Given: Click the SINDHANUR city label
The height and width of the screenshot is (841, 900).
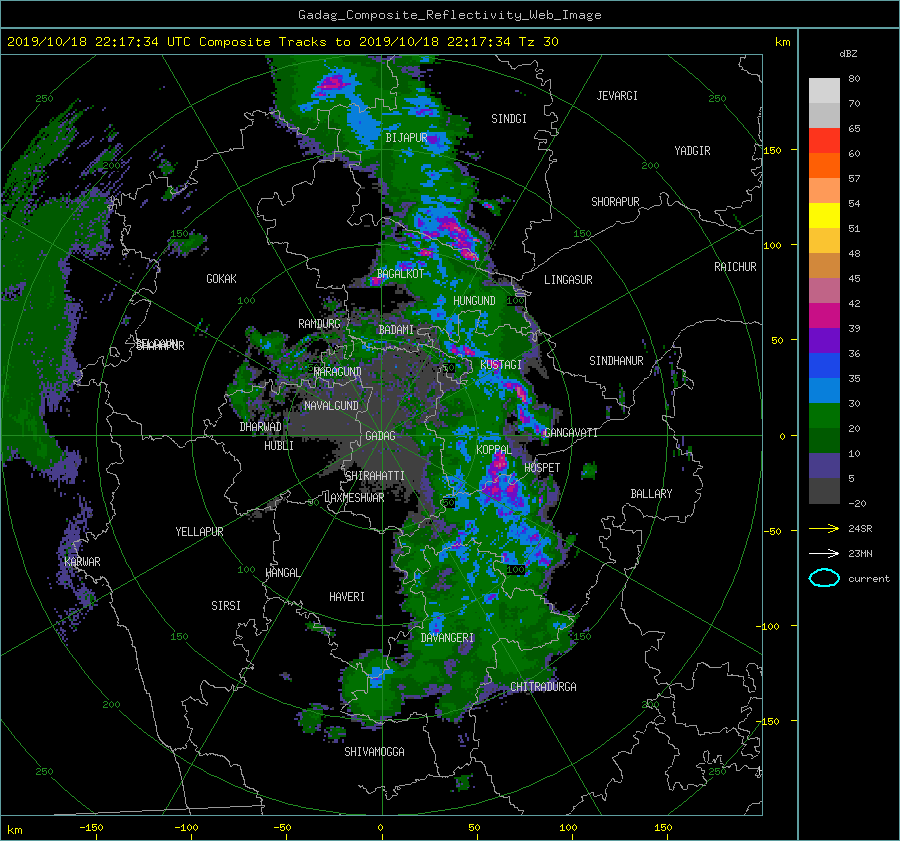Looking at the screenshot, I should 616,361.
